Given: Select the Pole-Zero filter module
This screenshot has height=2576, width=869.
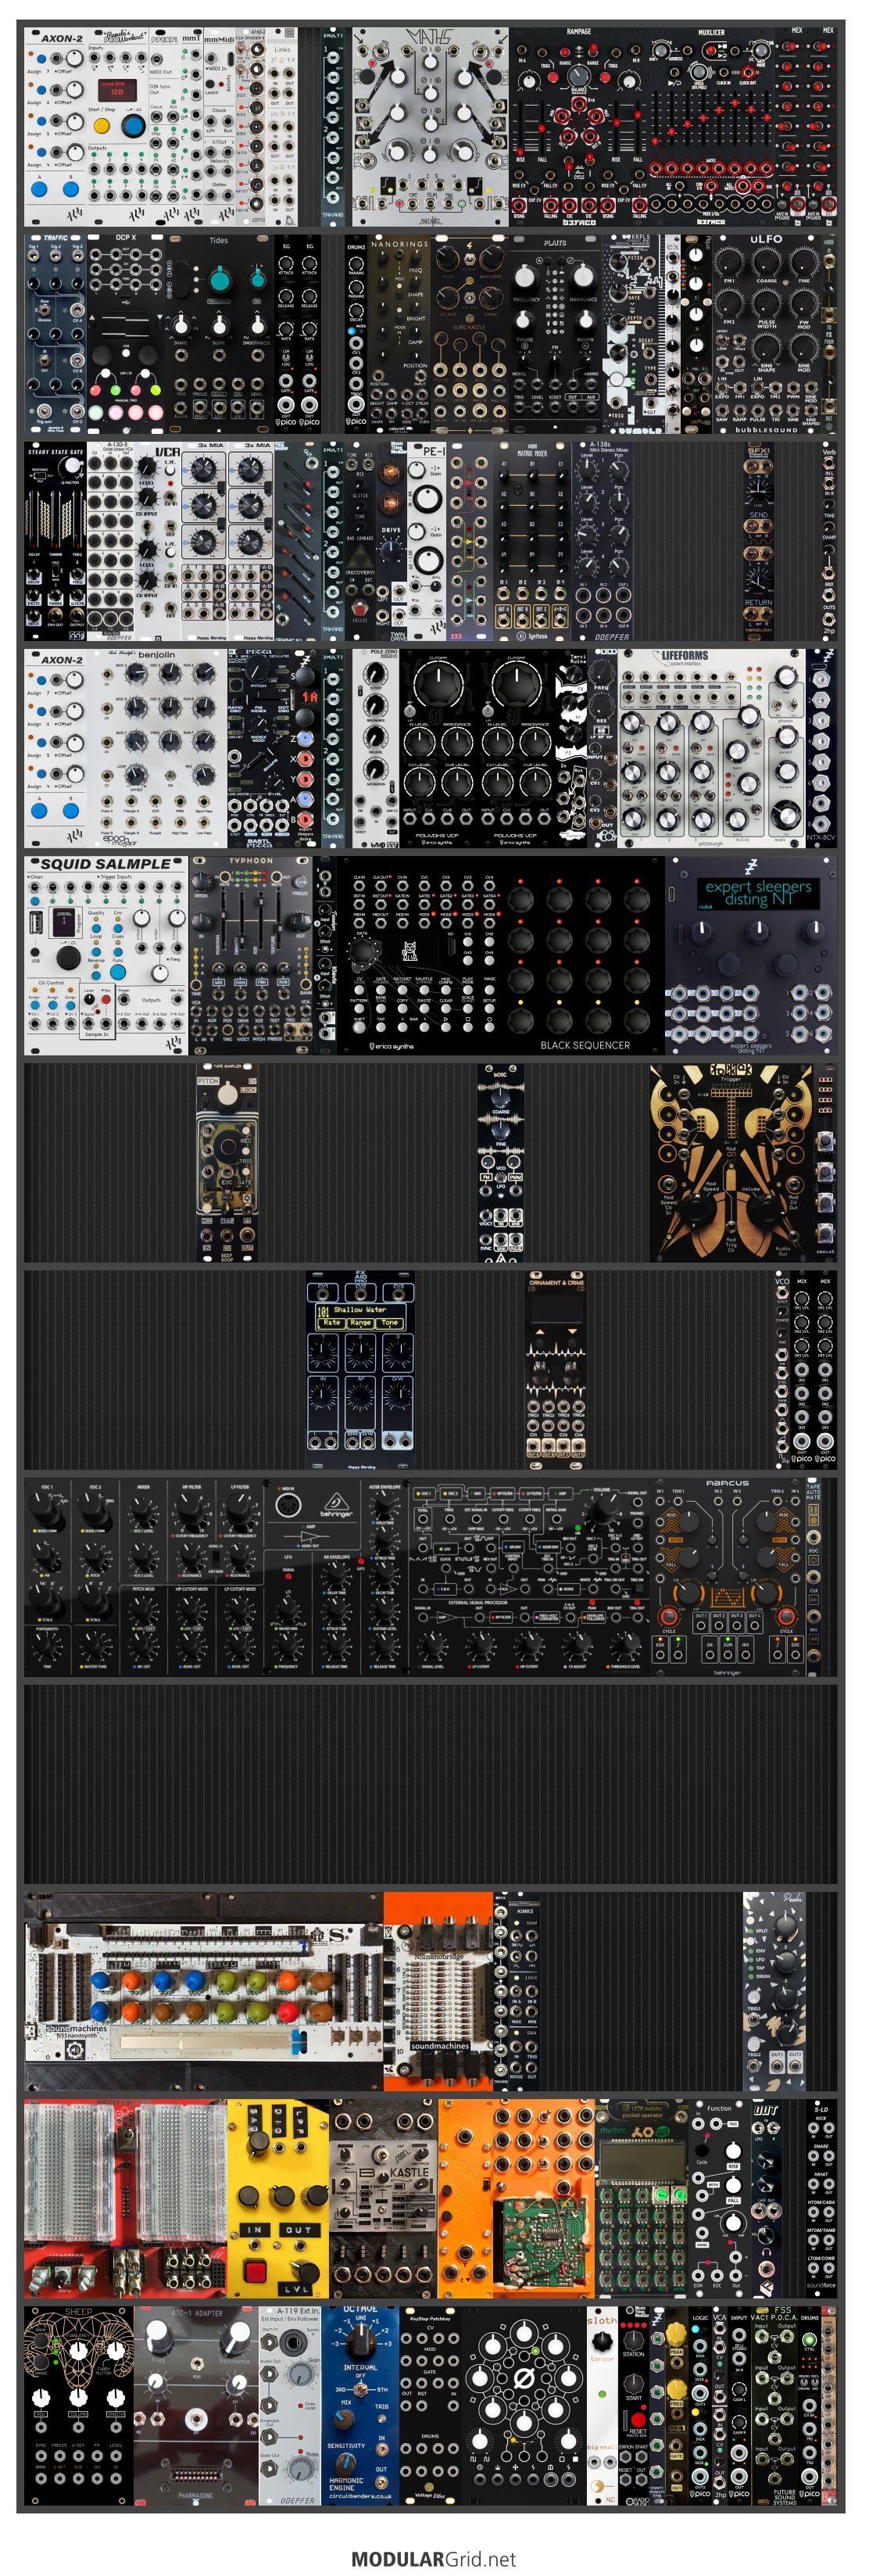Looking at the screenshot, I should (x=375, y=748).
